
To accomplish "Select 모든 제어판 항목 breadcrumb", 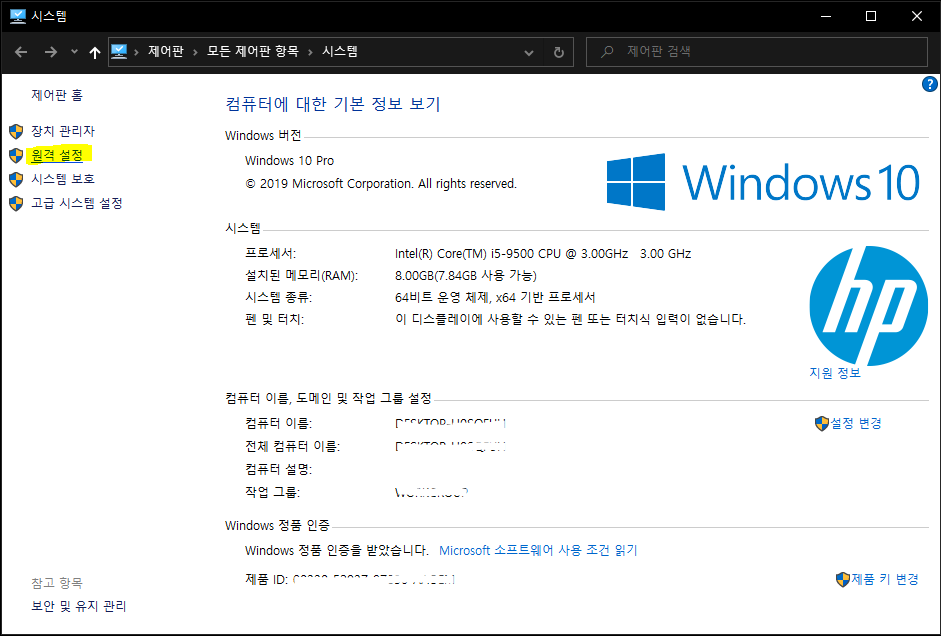I will click(253, 52).
